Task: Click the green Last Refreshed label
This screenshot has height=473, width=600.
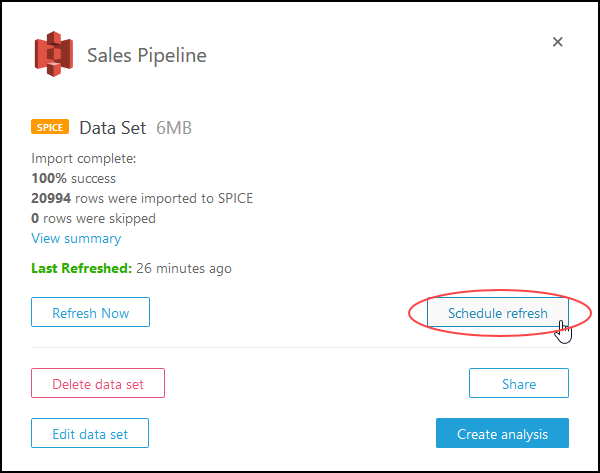Action: click(x=81, y=268)
